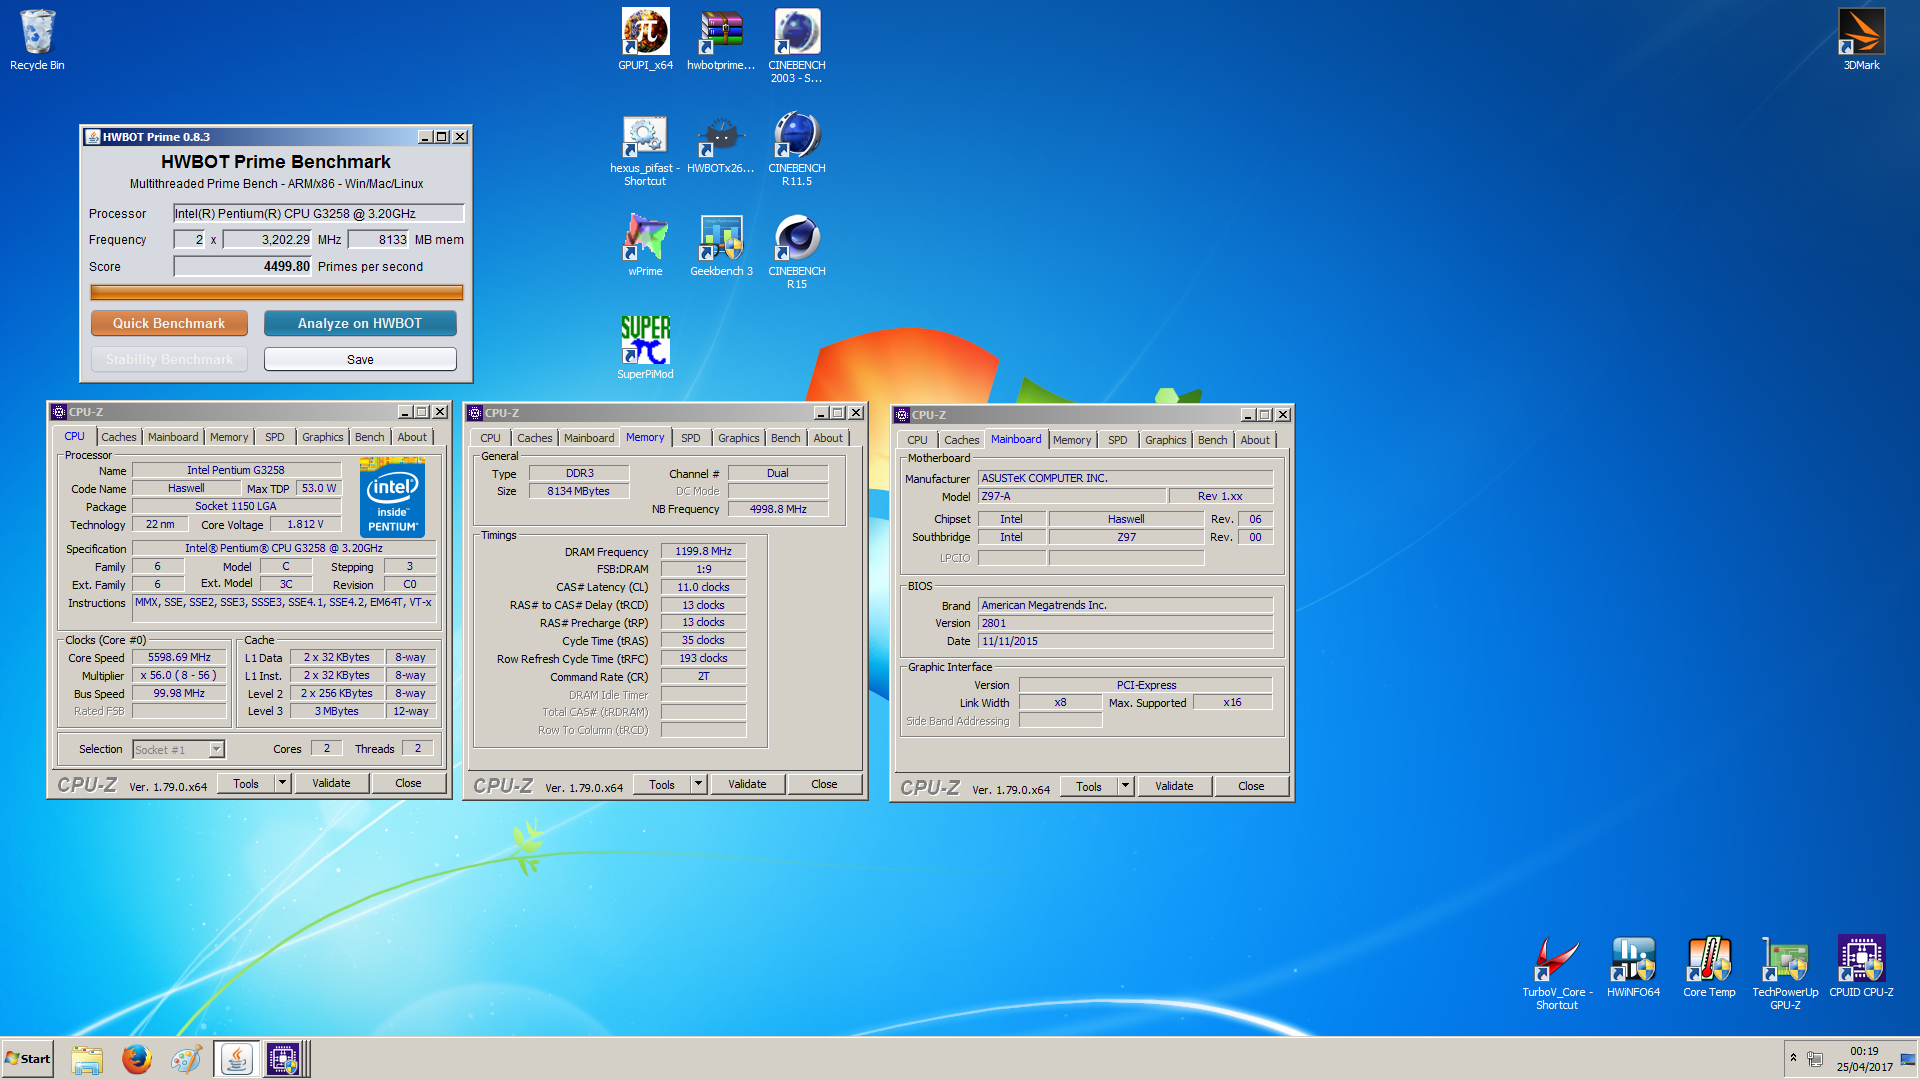This screenshot has height=1080, width=1920.
Task: Launch HWiNFO64 desktop shortcut
Action: pos(1633,967)
